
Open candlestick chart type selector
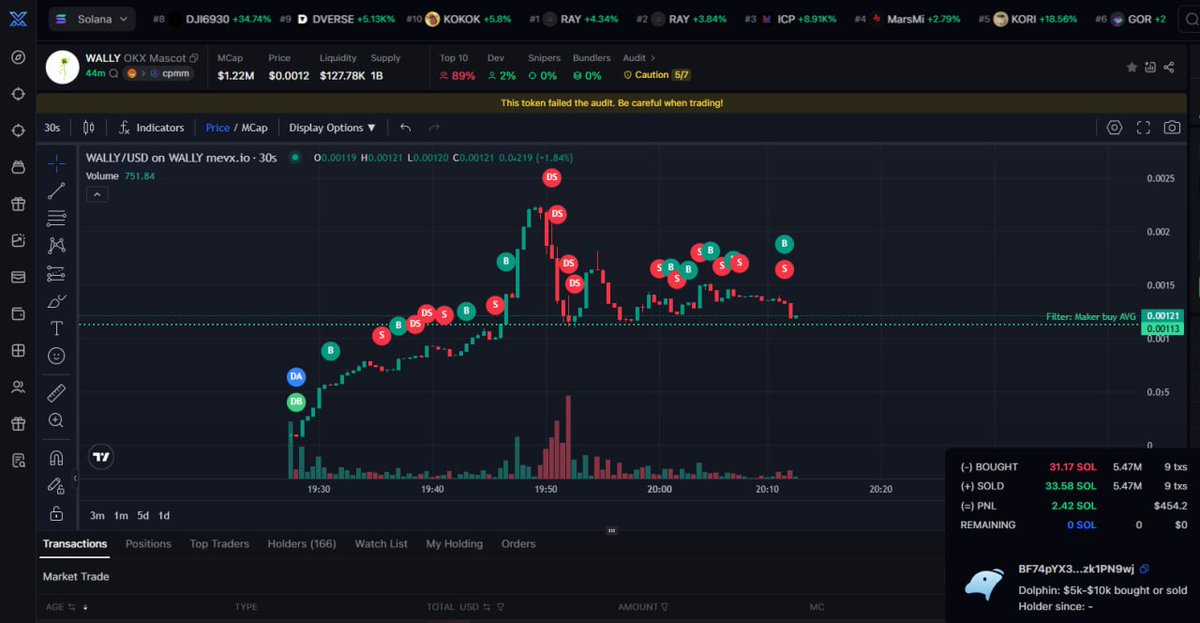click(x=89, y=127)
